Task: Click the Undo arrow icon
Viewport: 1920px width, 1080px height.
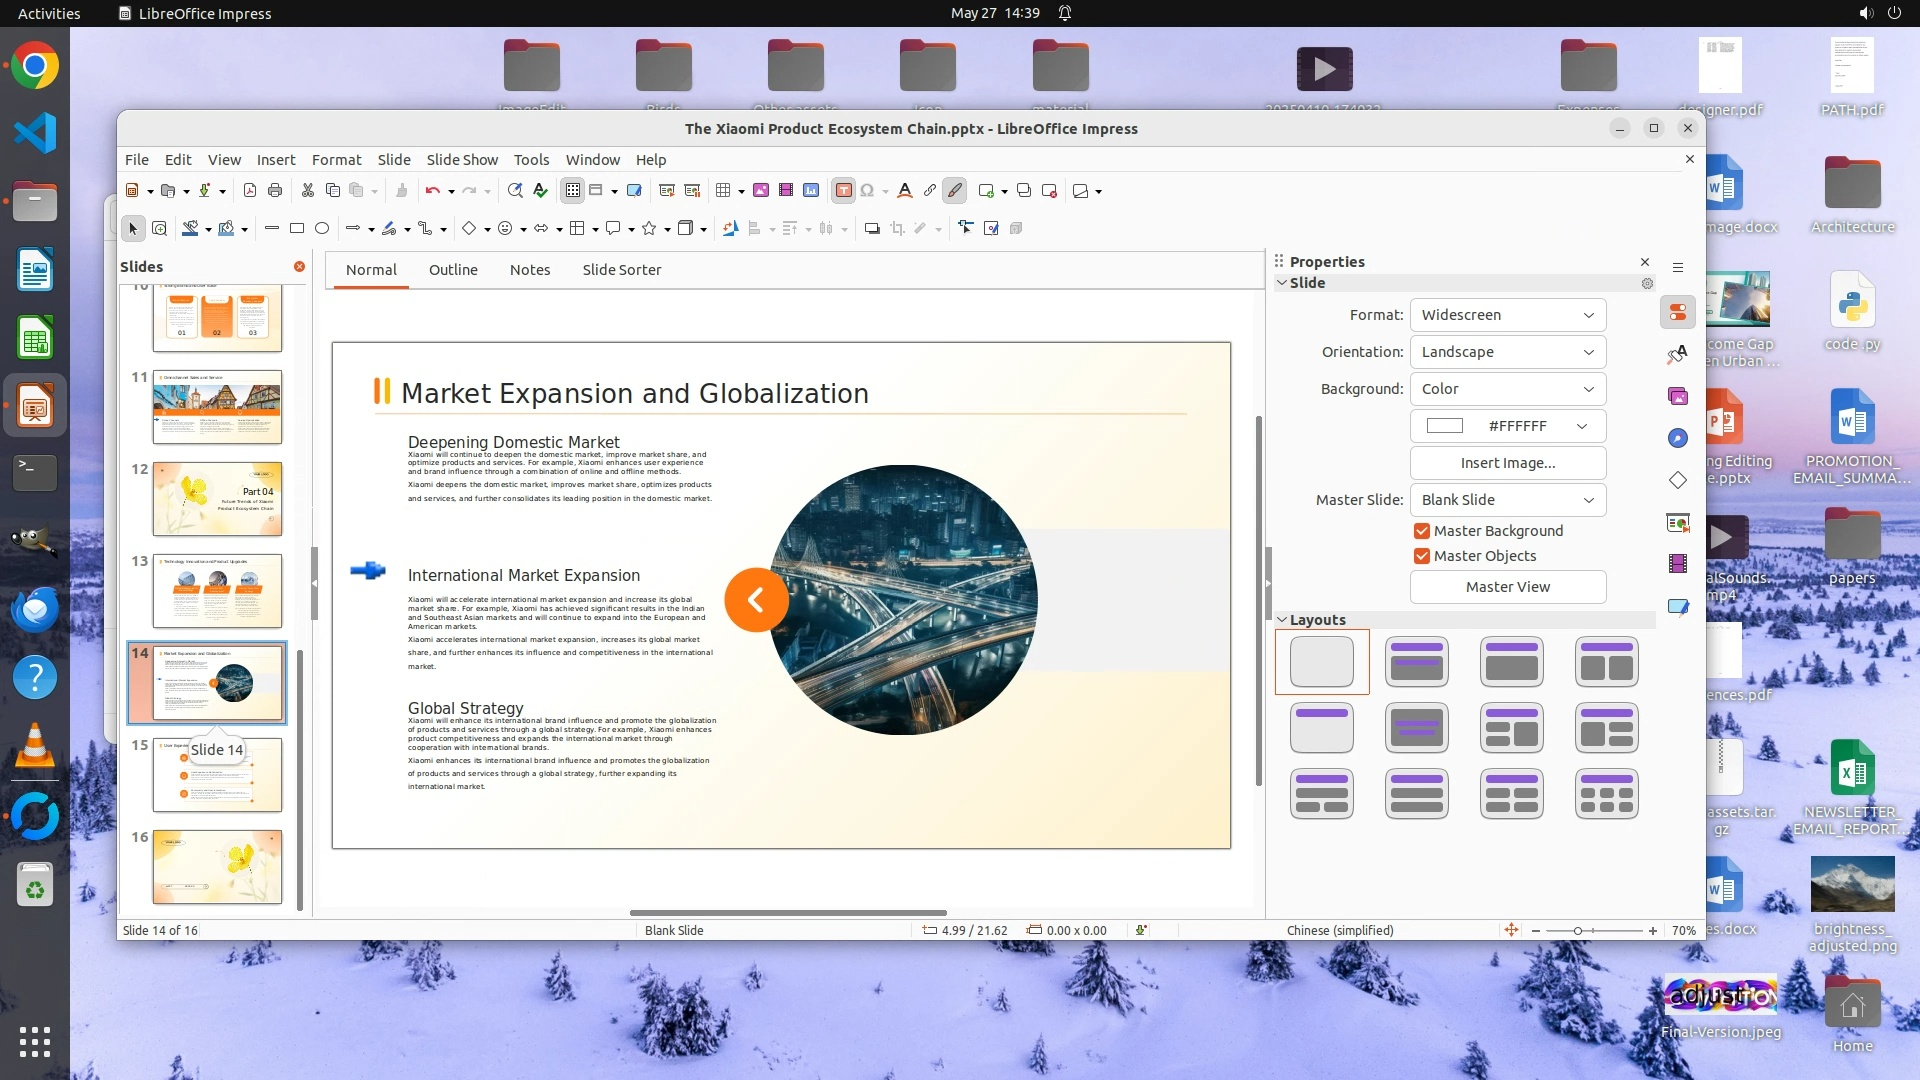Action: pos(432,190)
